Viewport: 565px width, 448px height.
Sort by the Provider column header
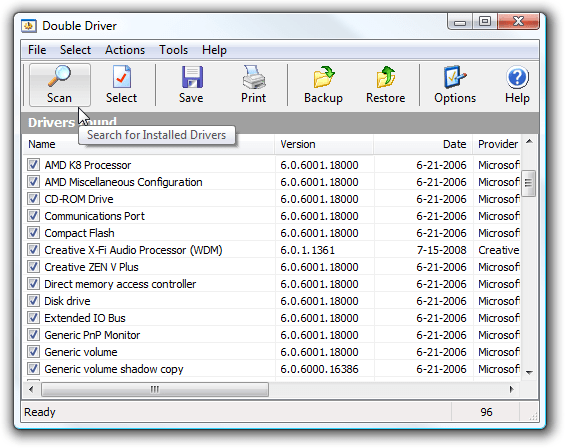(497, 144)
